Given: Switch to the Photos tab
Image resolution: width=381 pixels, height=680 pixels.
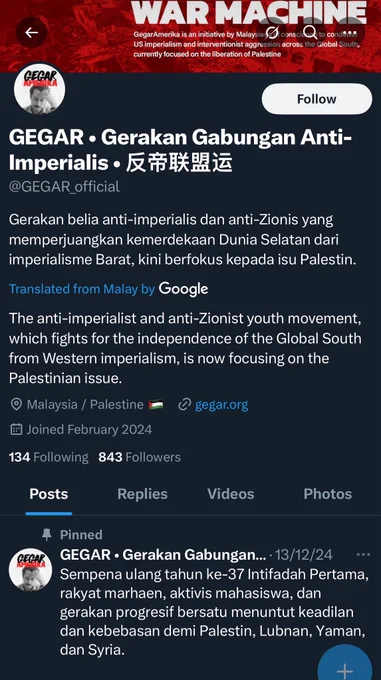Looking at the screenshot, I should coord(328,494).
